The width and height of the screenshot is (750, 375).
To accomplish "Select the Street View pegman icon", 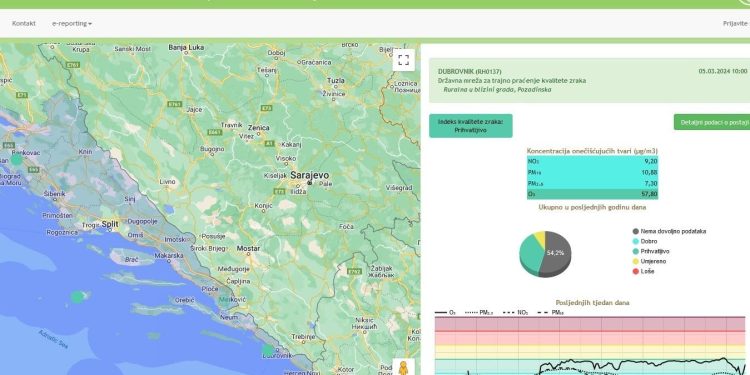I will click(403, 367).
